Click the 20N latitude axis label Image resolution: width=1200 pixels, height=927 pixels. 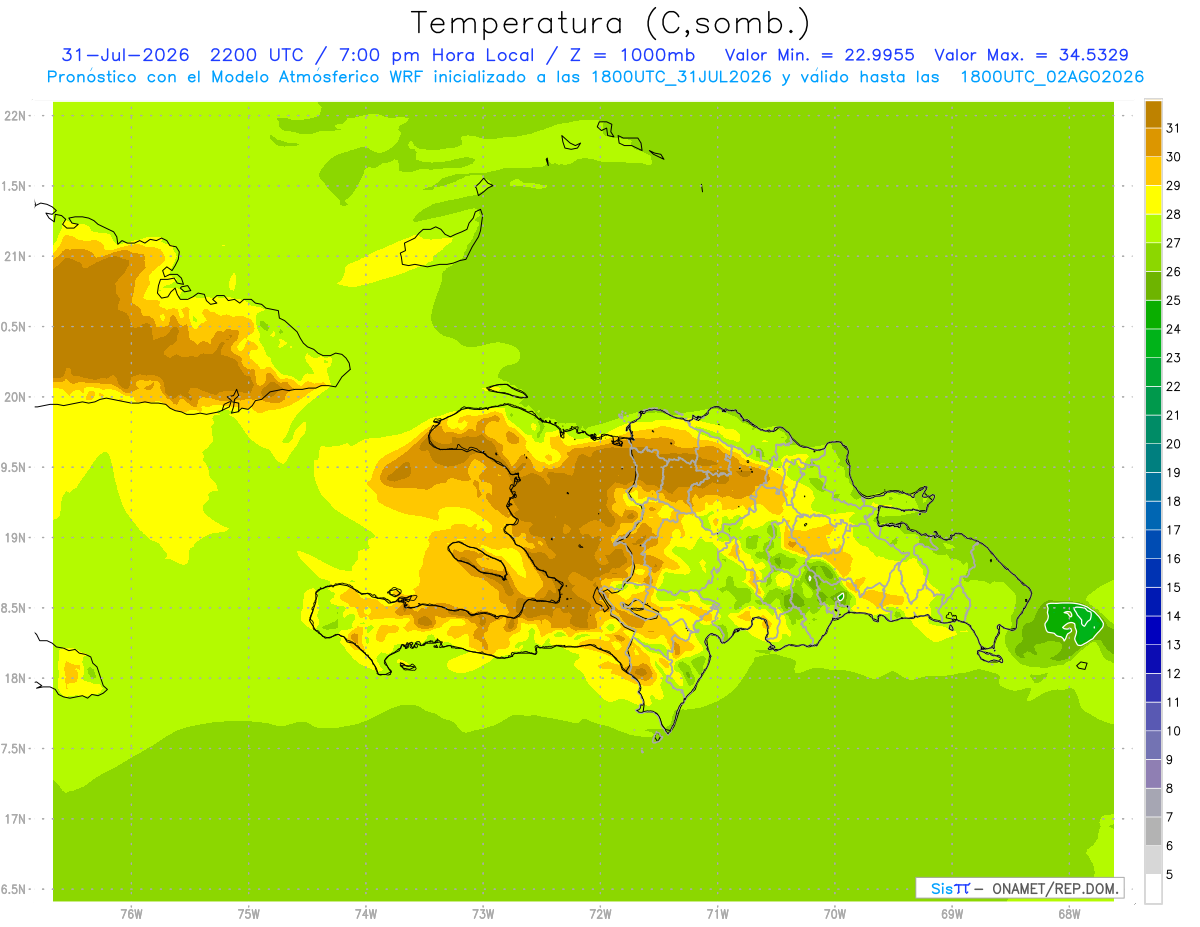coord(15,397)
